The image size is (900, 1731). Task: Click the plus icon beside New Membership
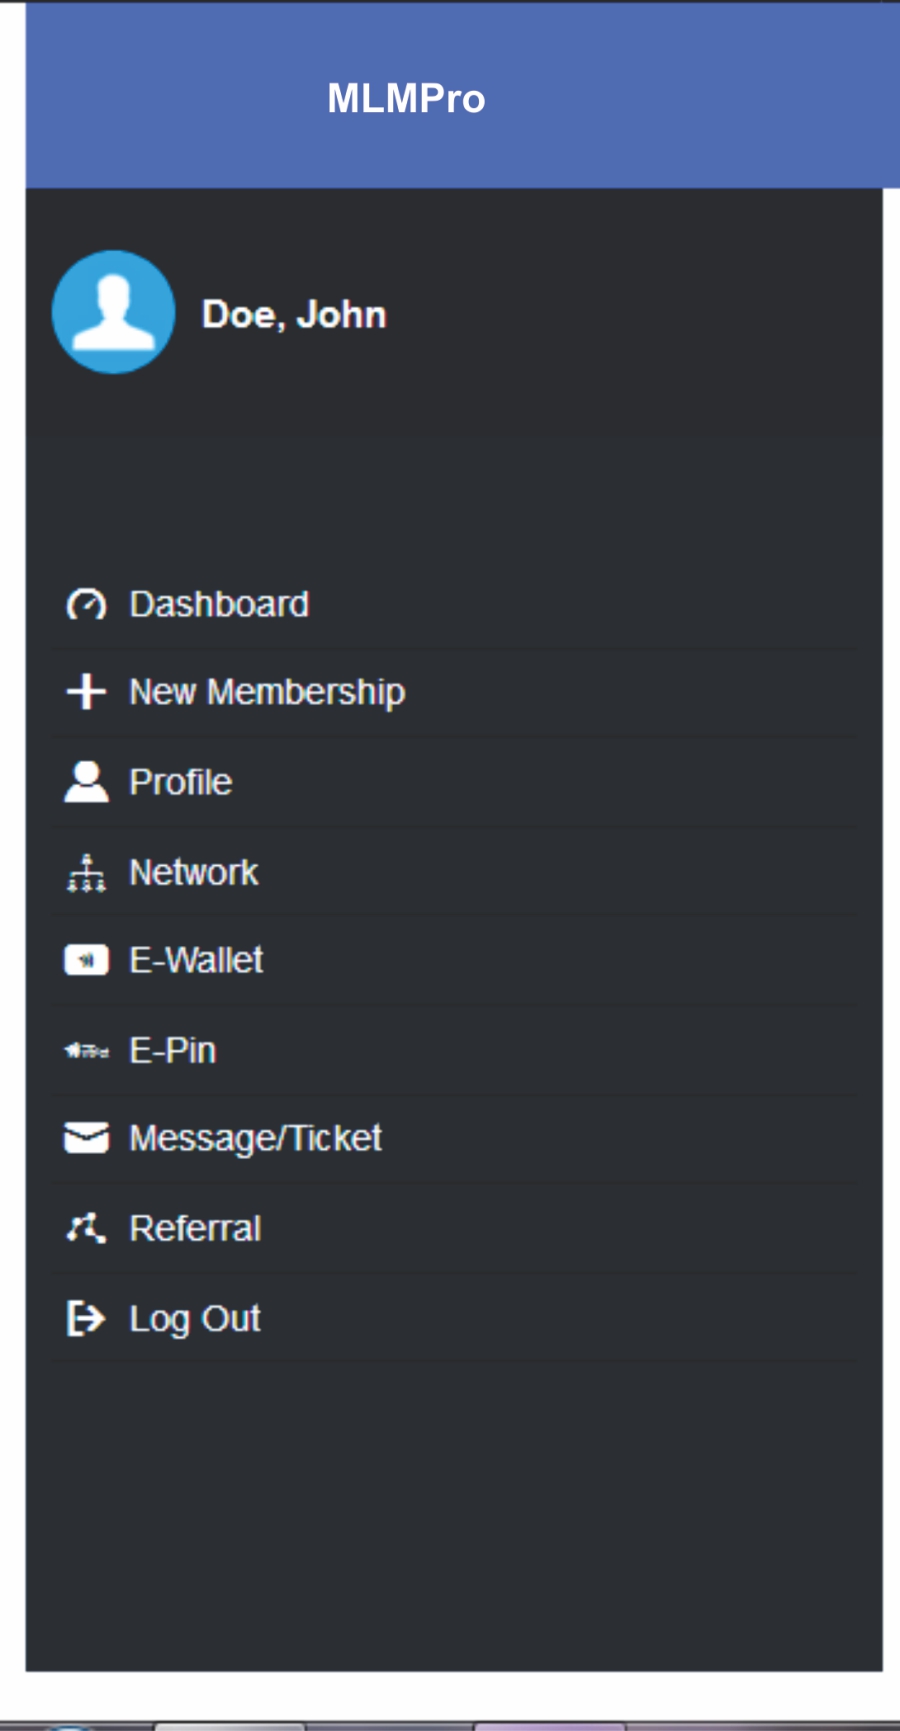86,691
